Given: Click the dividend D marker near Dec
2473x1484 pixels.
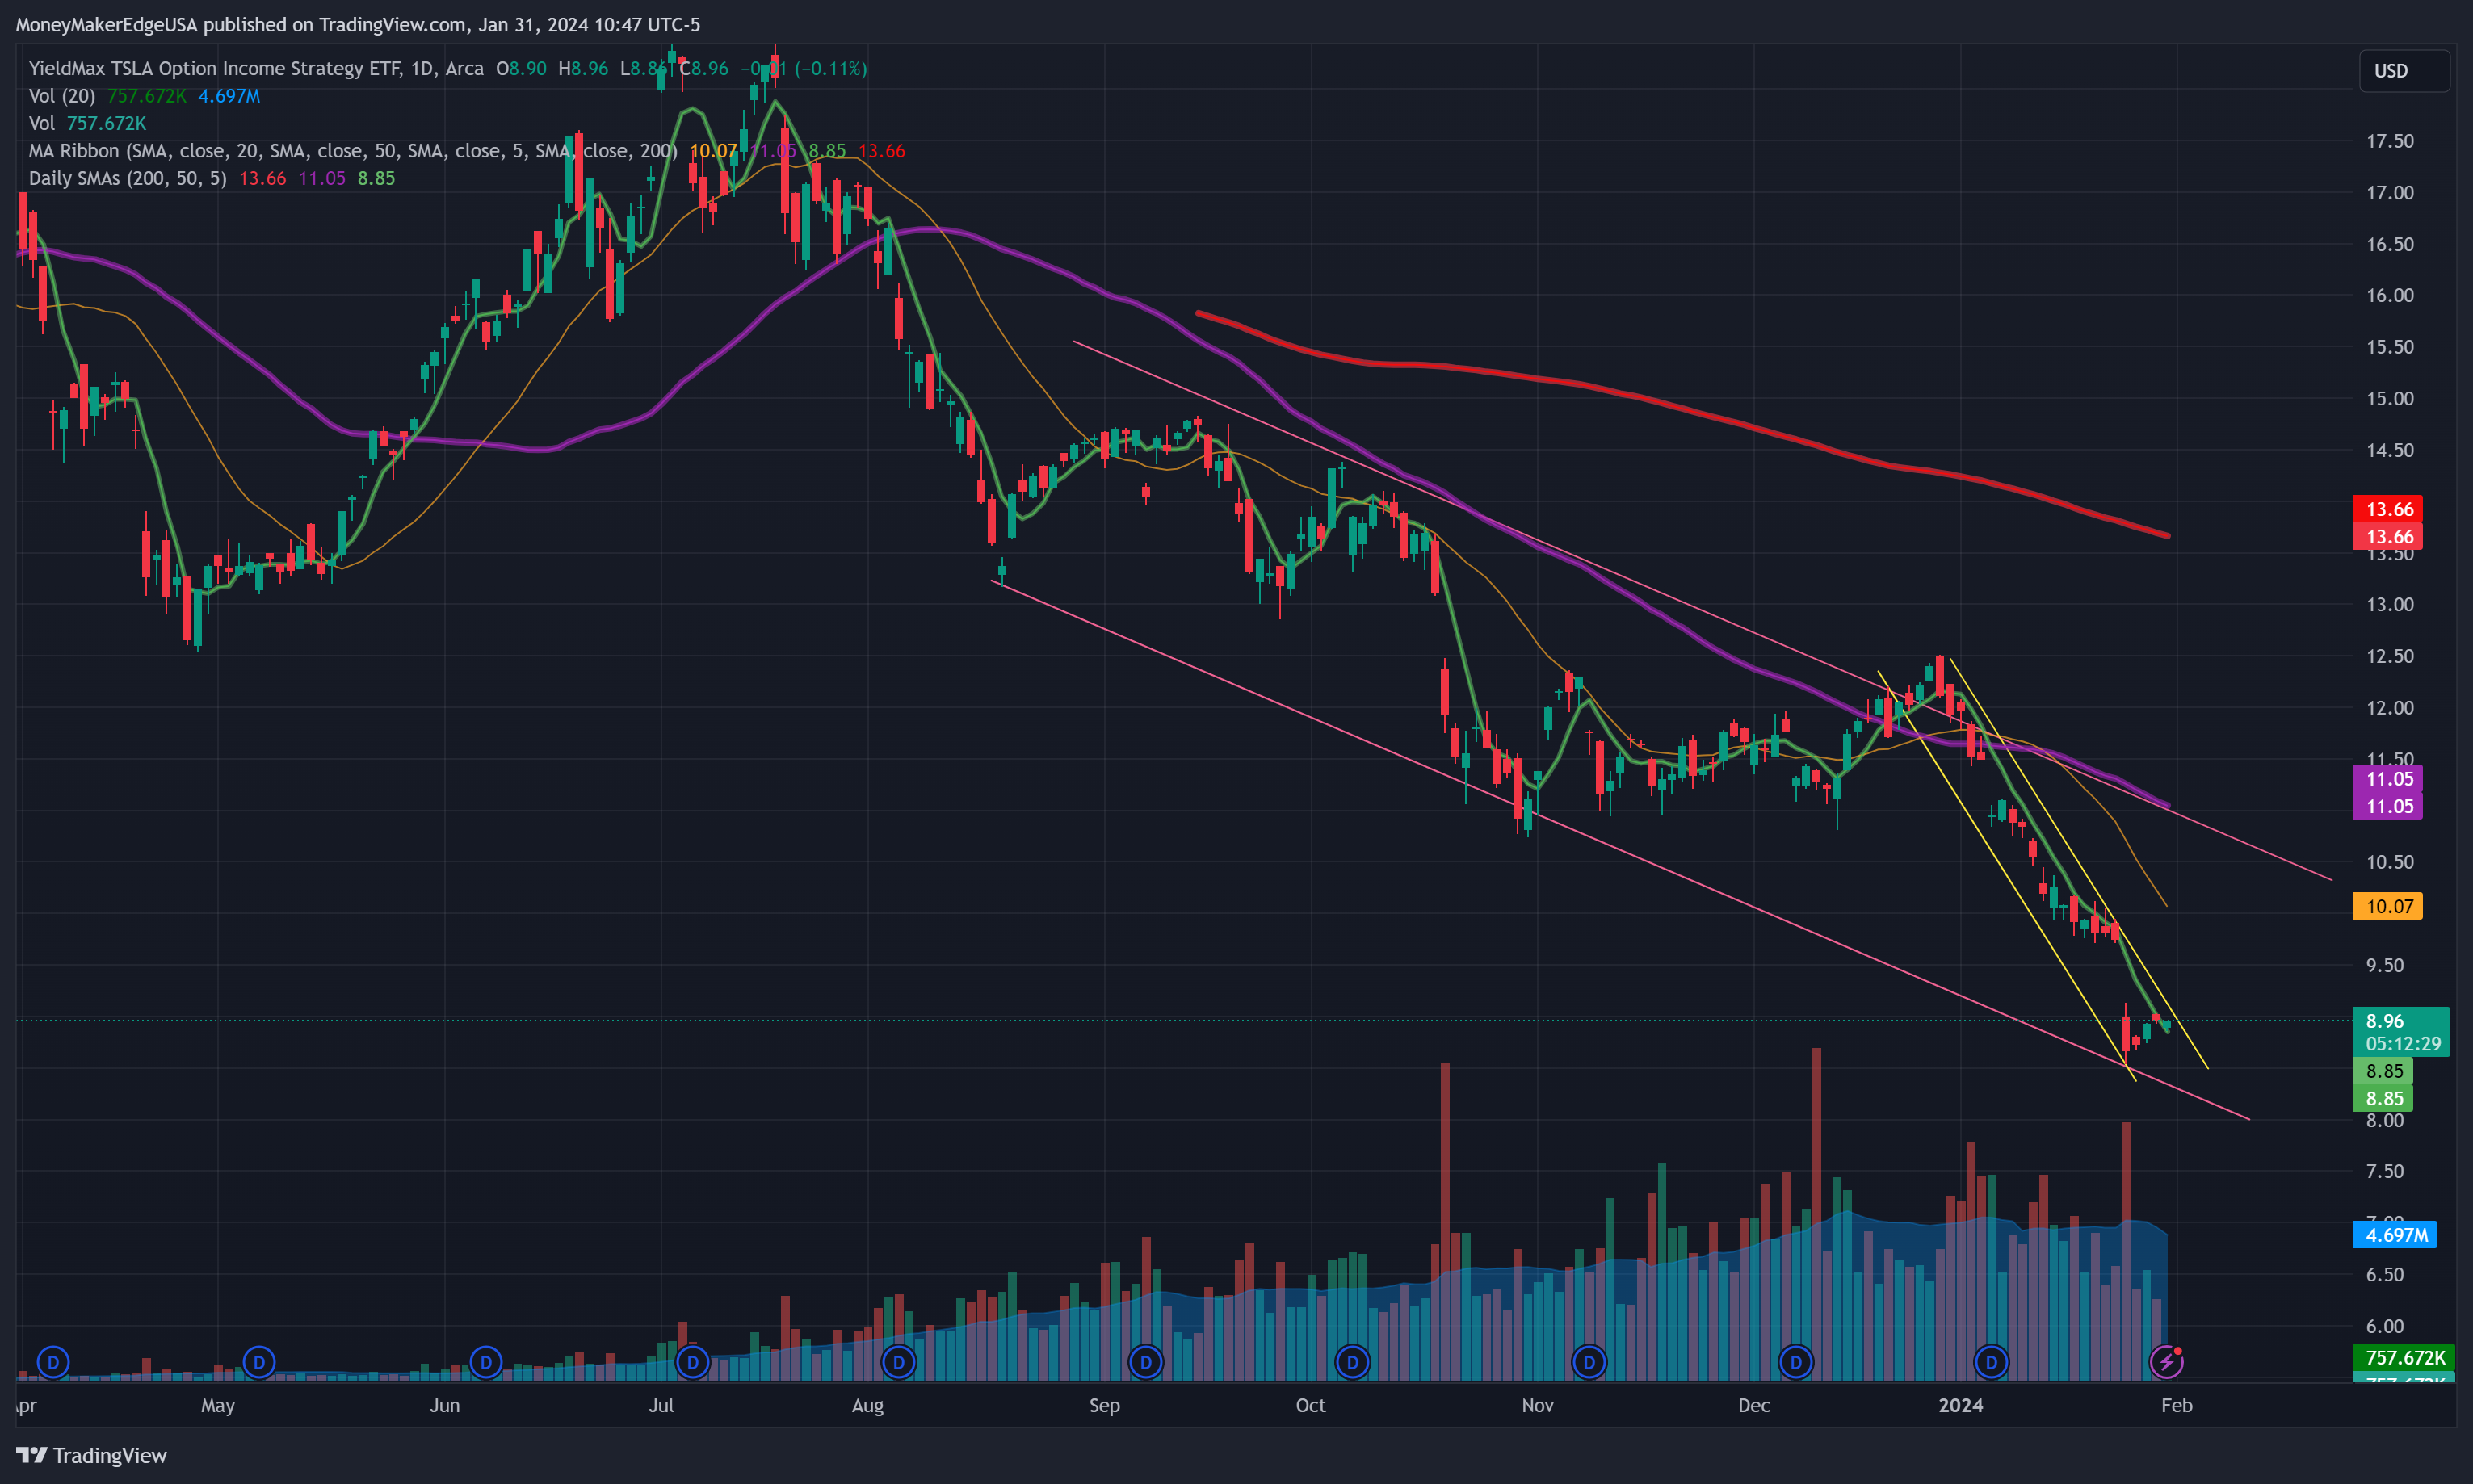Looking at the screenshot, I should 1796,1362.
